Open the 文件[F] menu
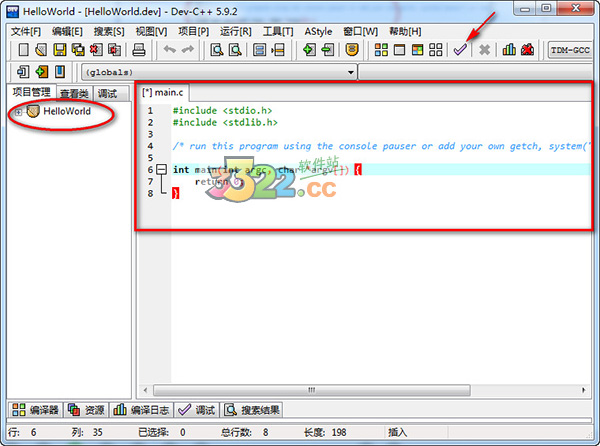 (26, 31)
